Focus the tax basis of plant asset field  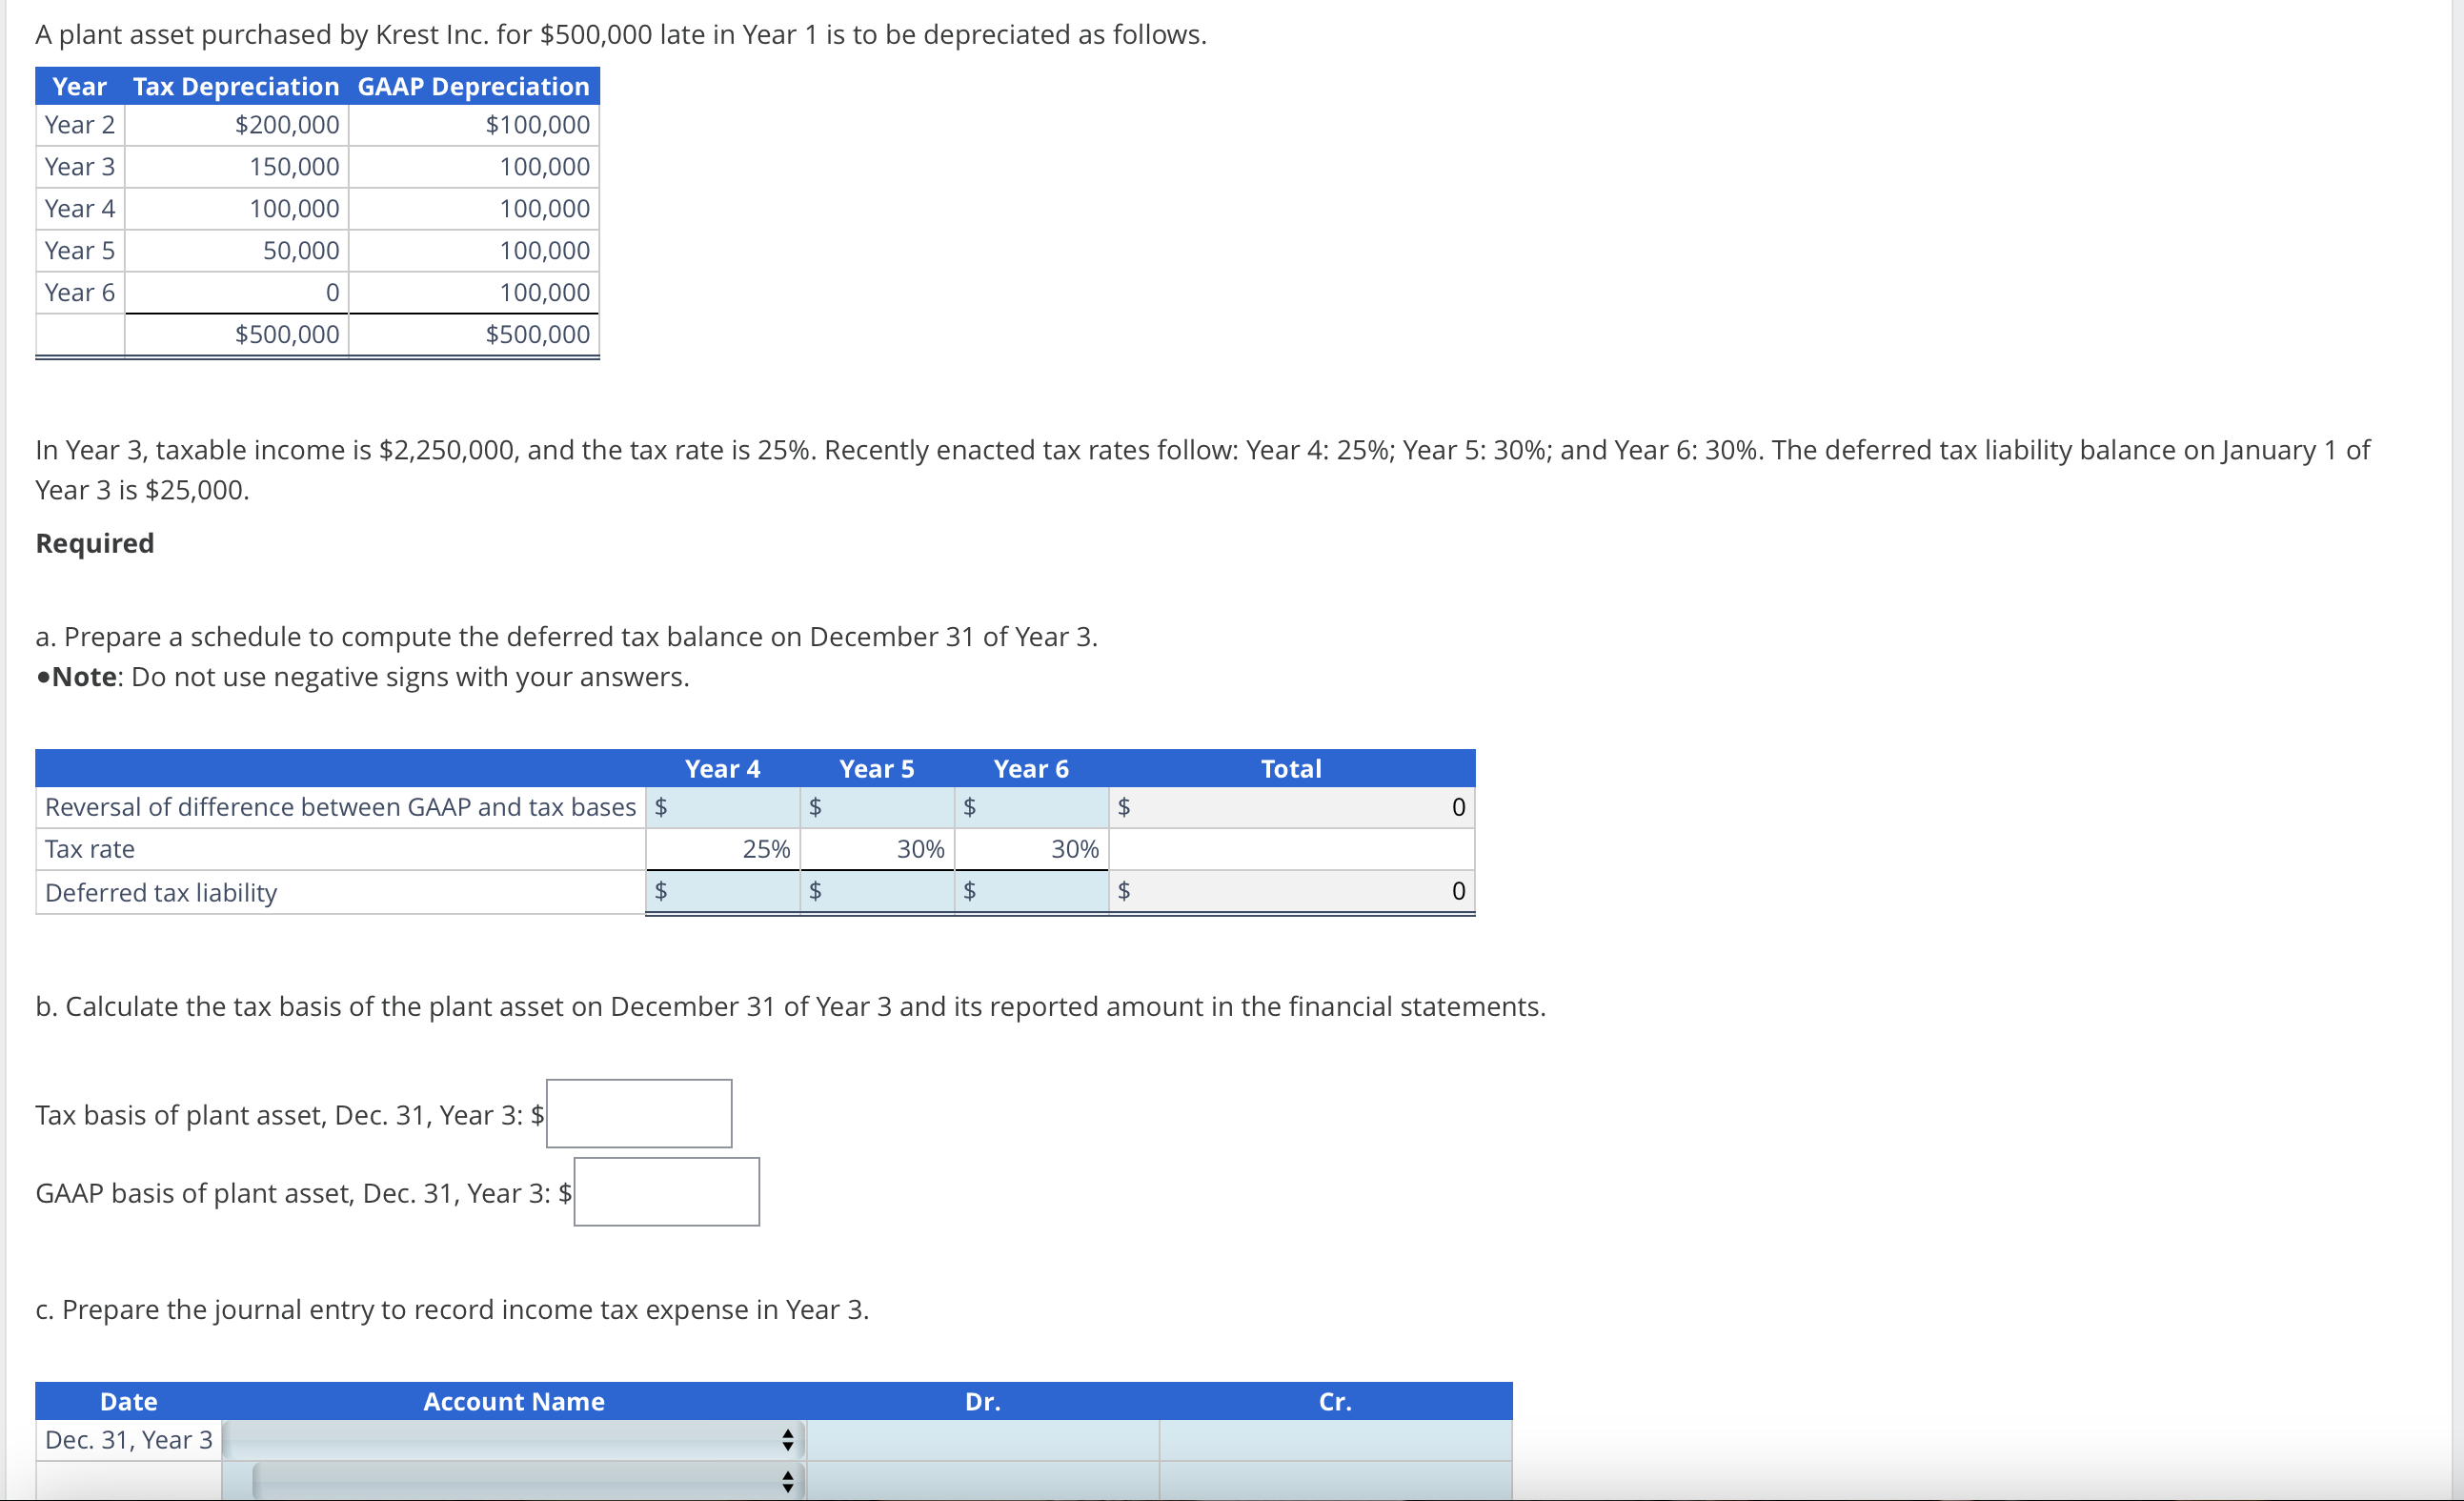[x=639, y=1113]
